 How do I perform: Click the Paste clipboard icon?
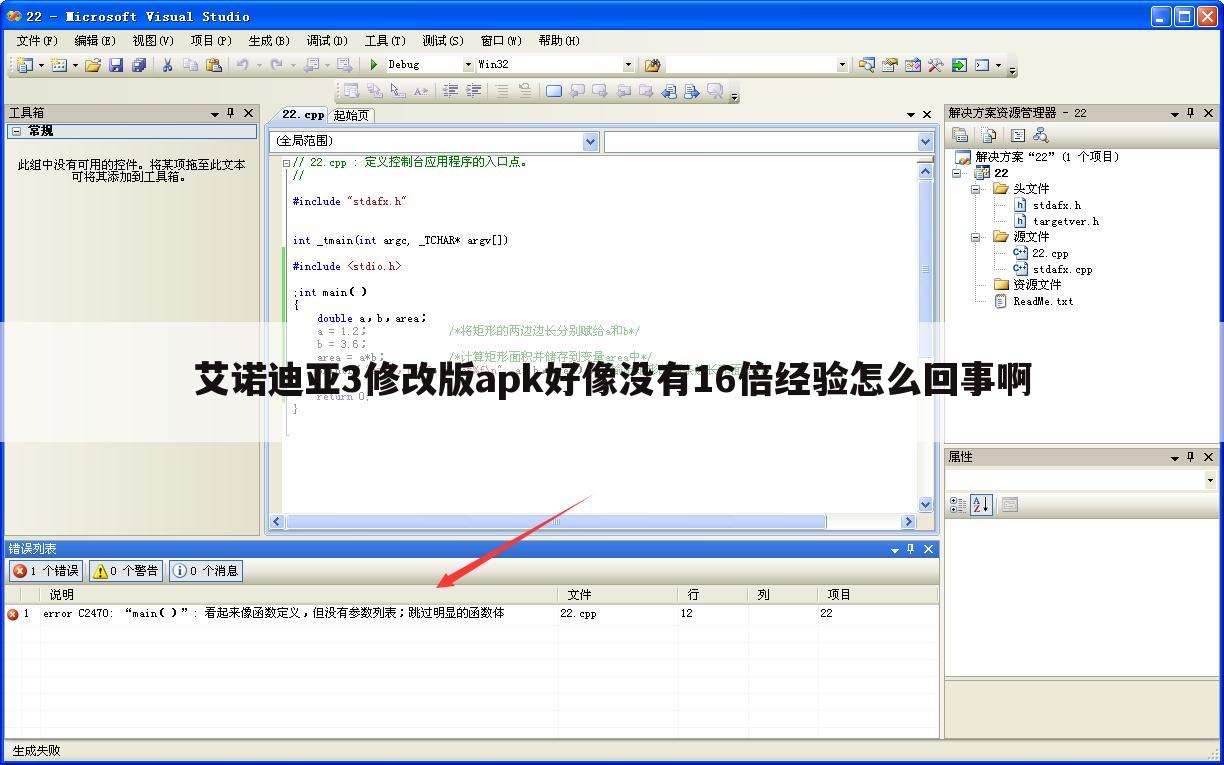213,65
